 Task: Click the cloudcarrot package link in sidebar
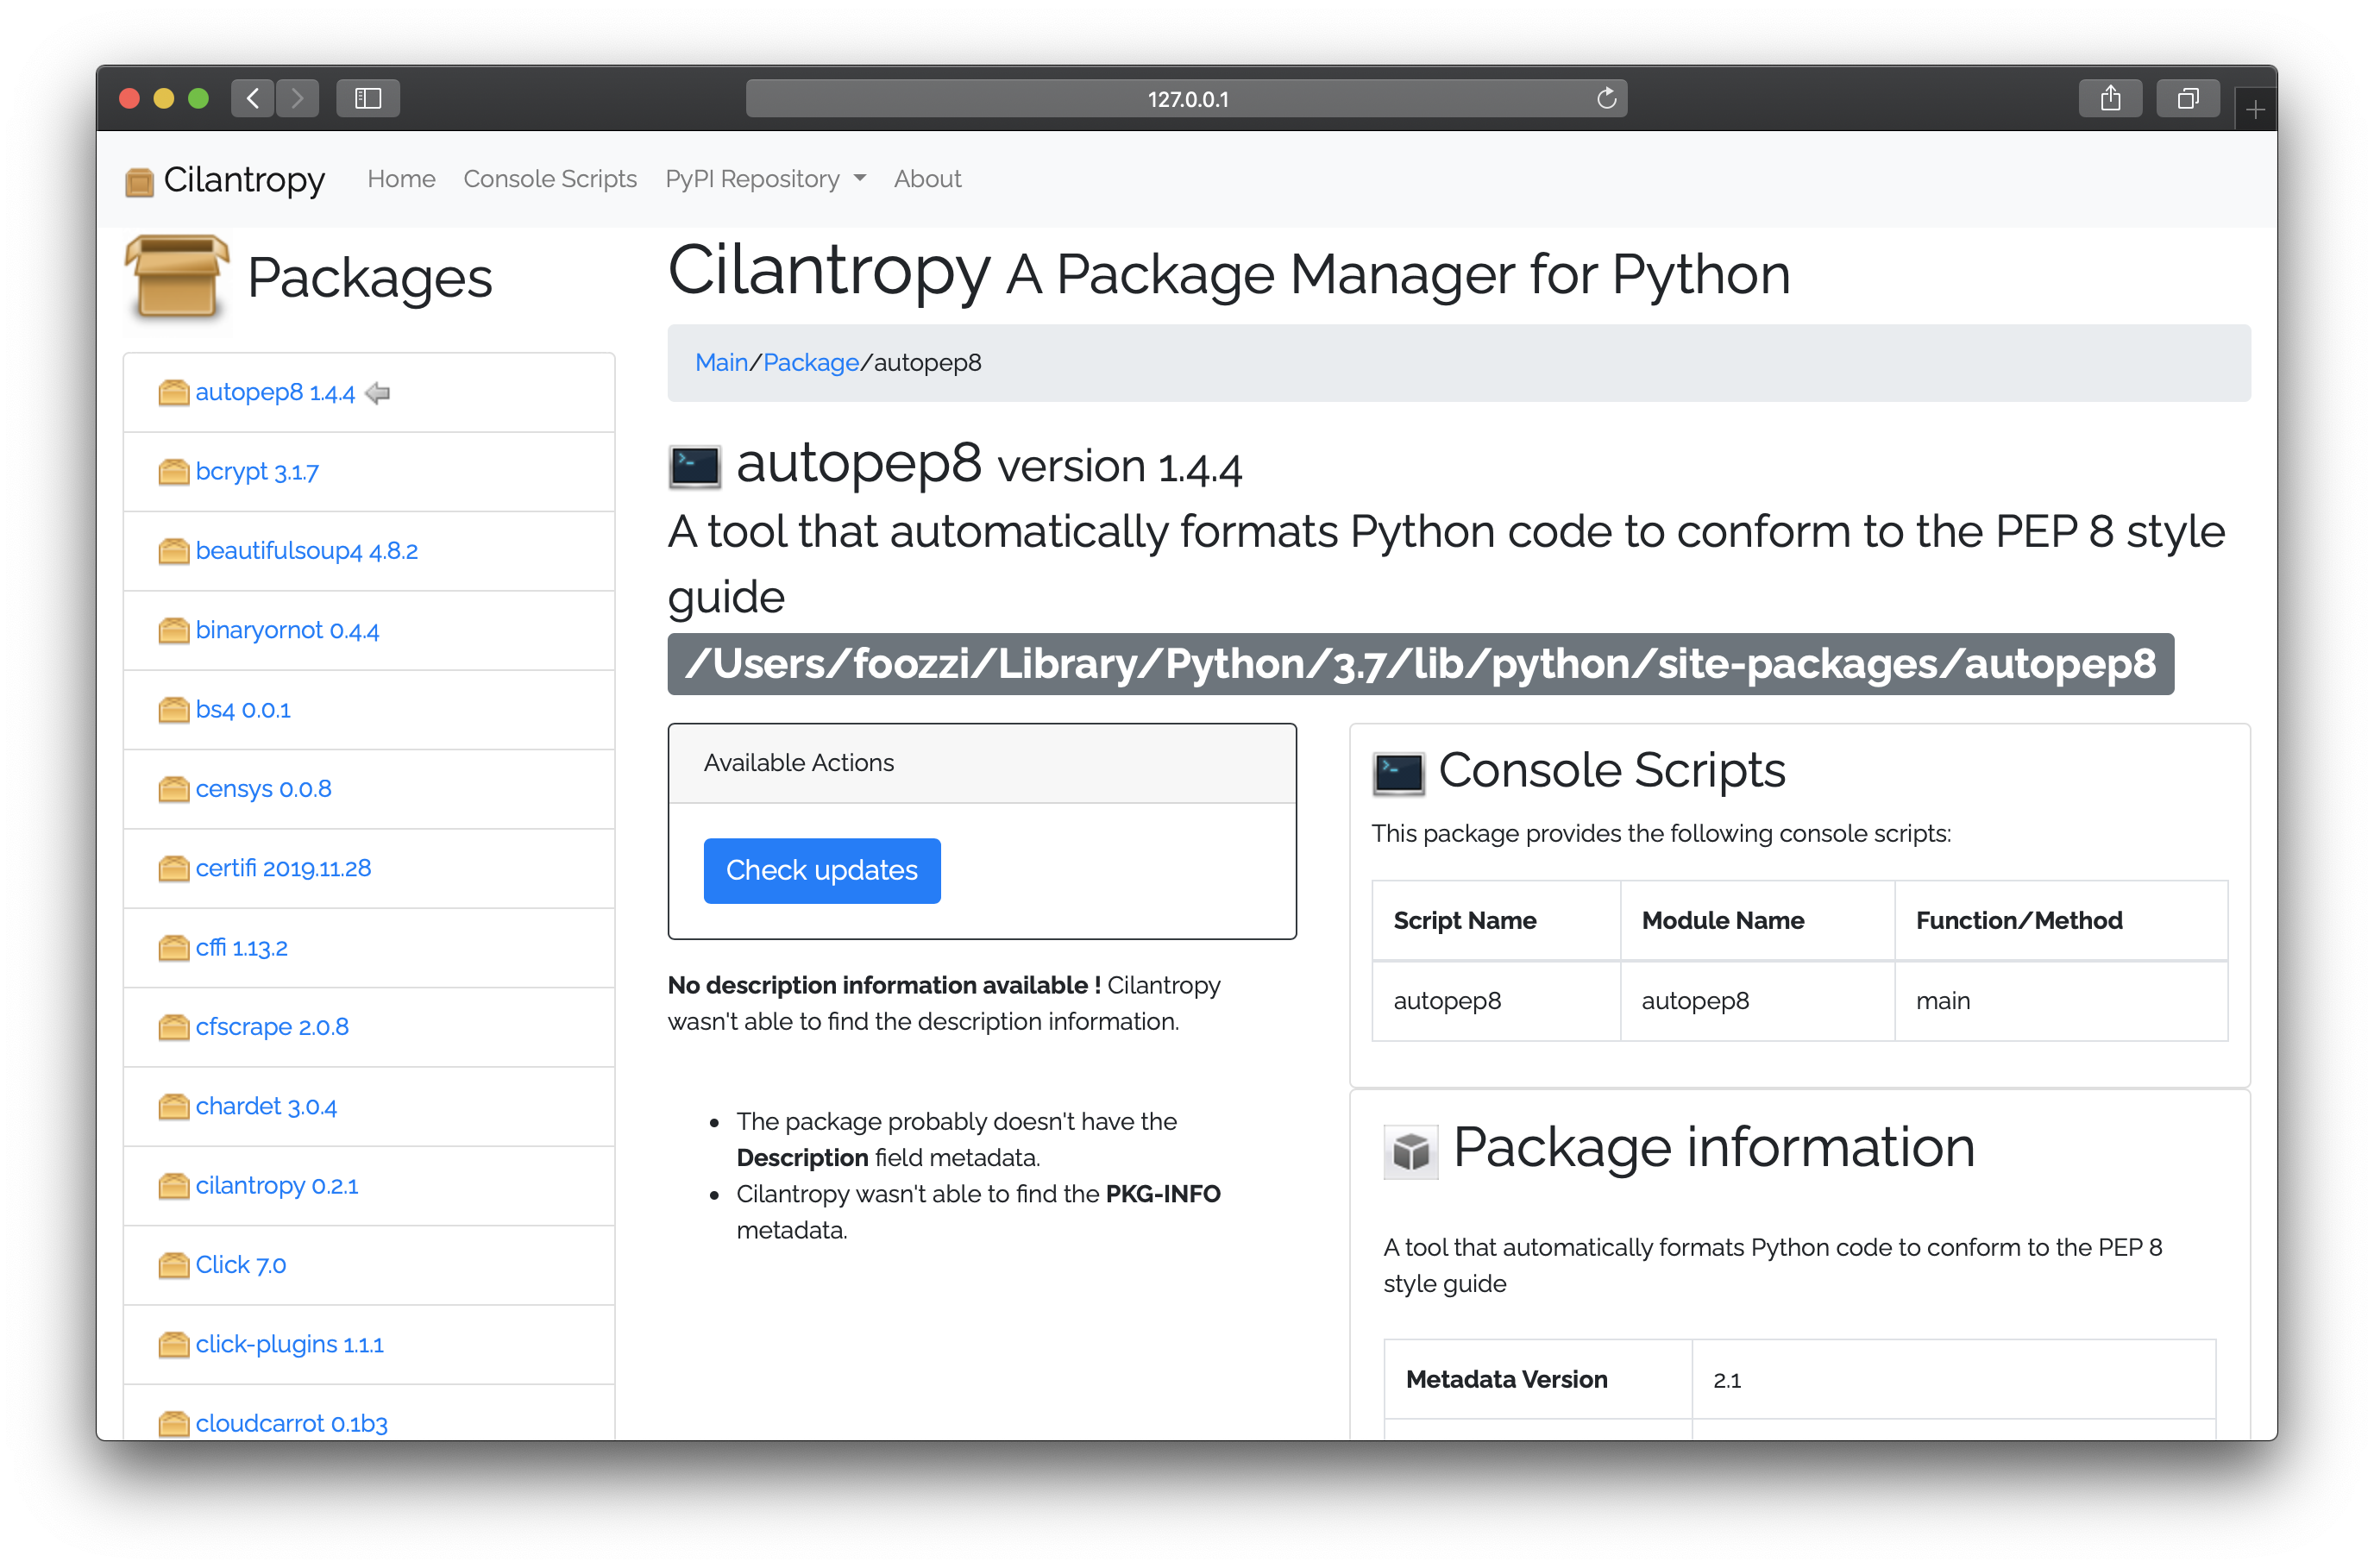coord(294,1423)
